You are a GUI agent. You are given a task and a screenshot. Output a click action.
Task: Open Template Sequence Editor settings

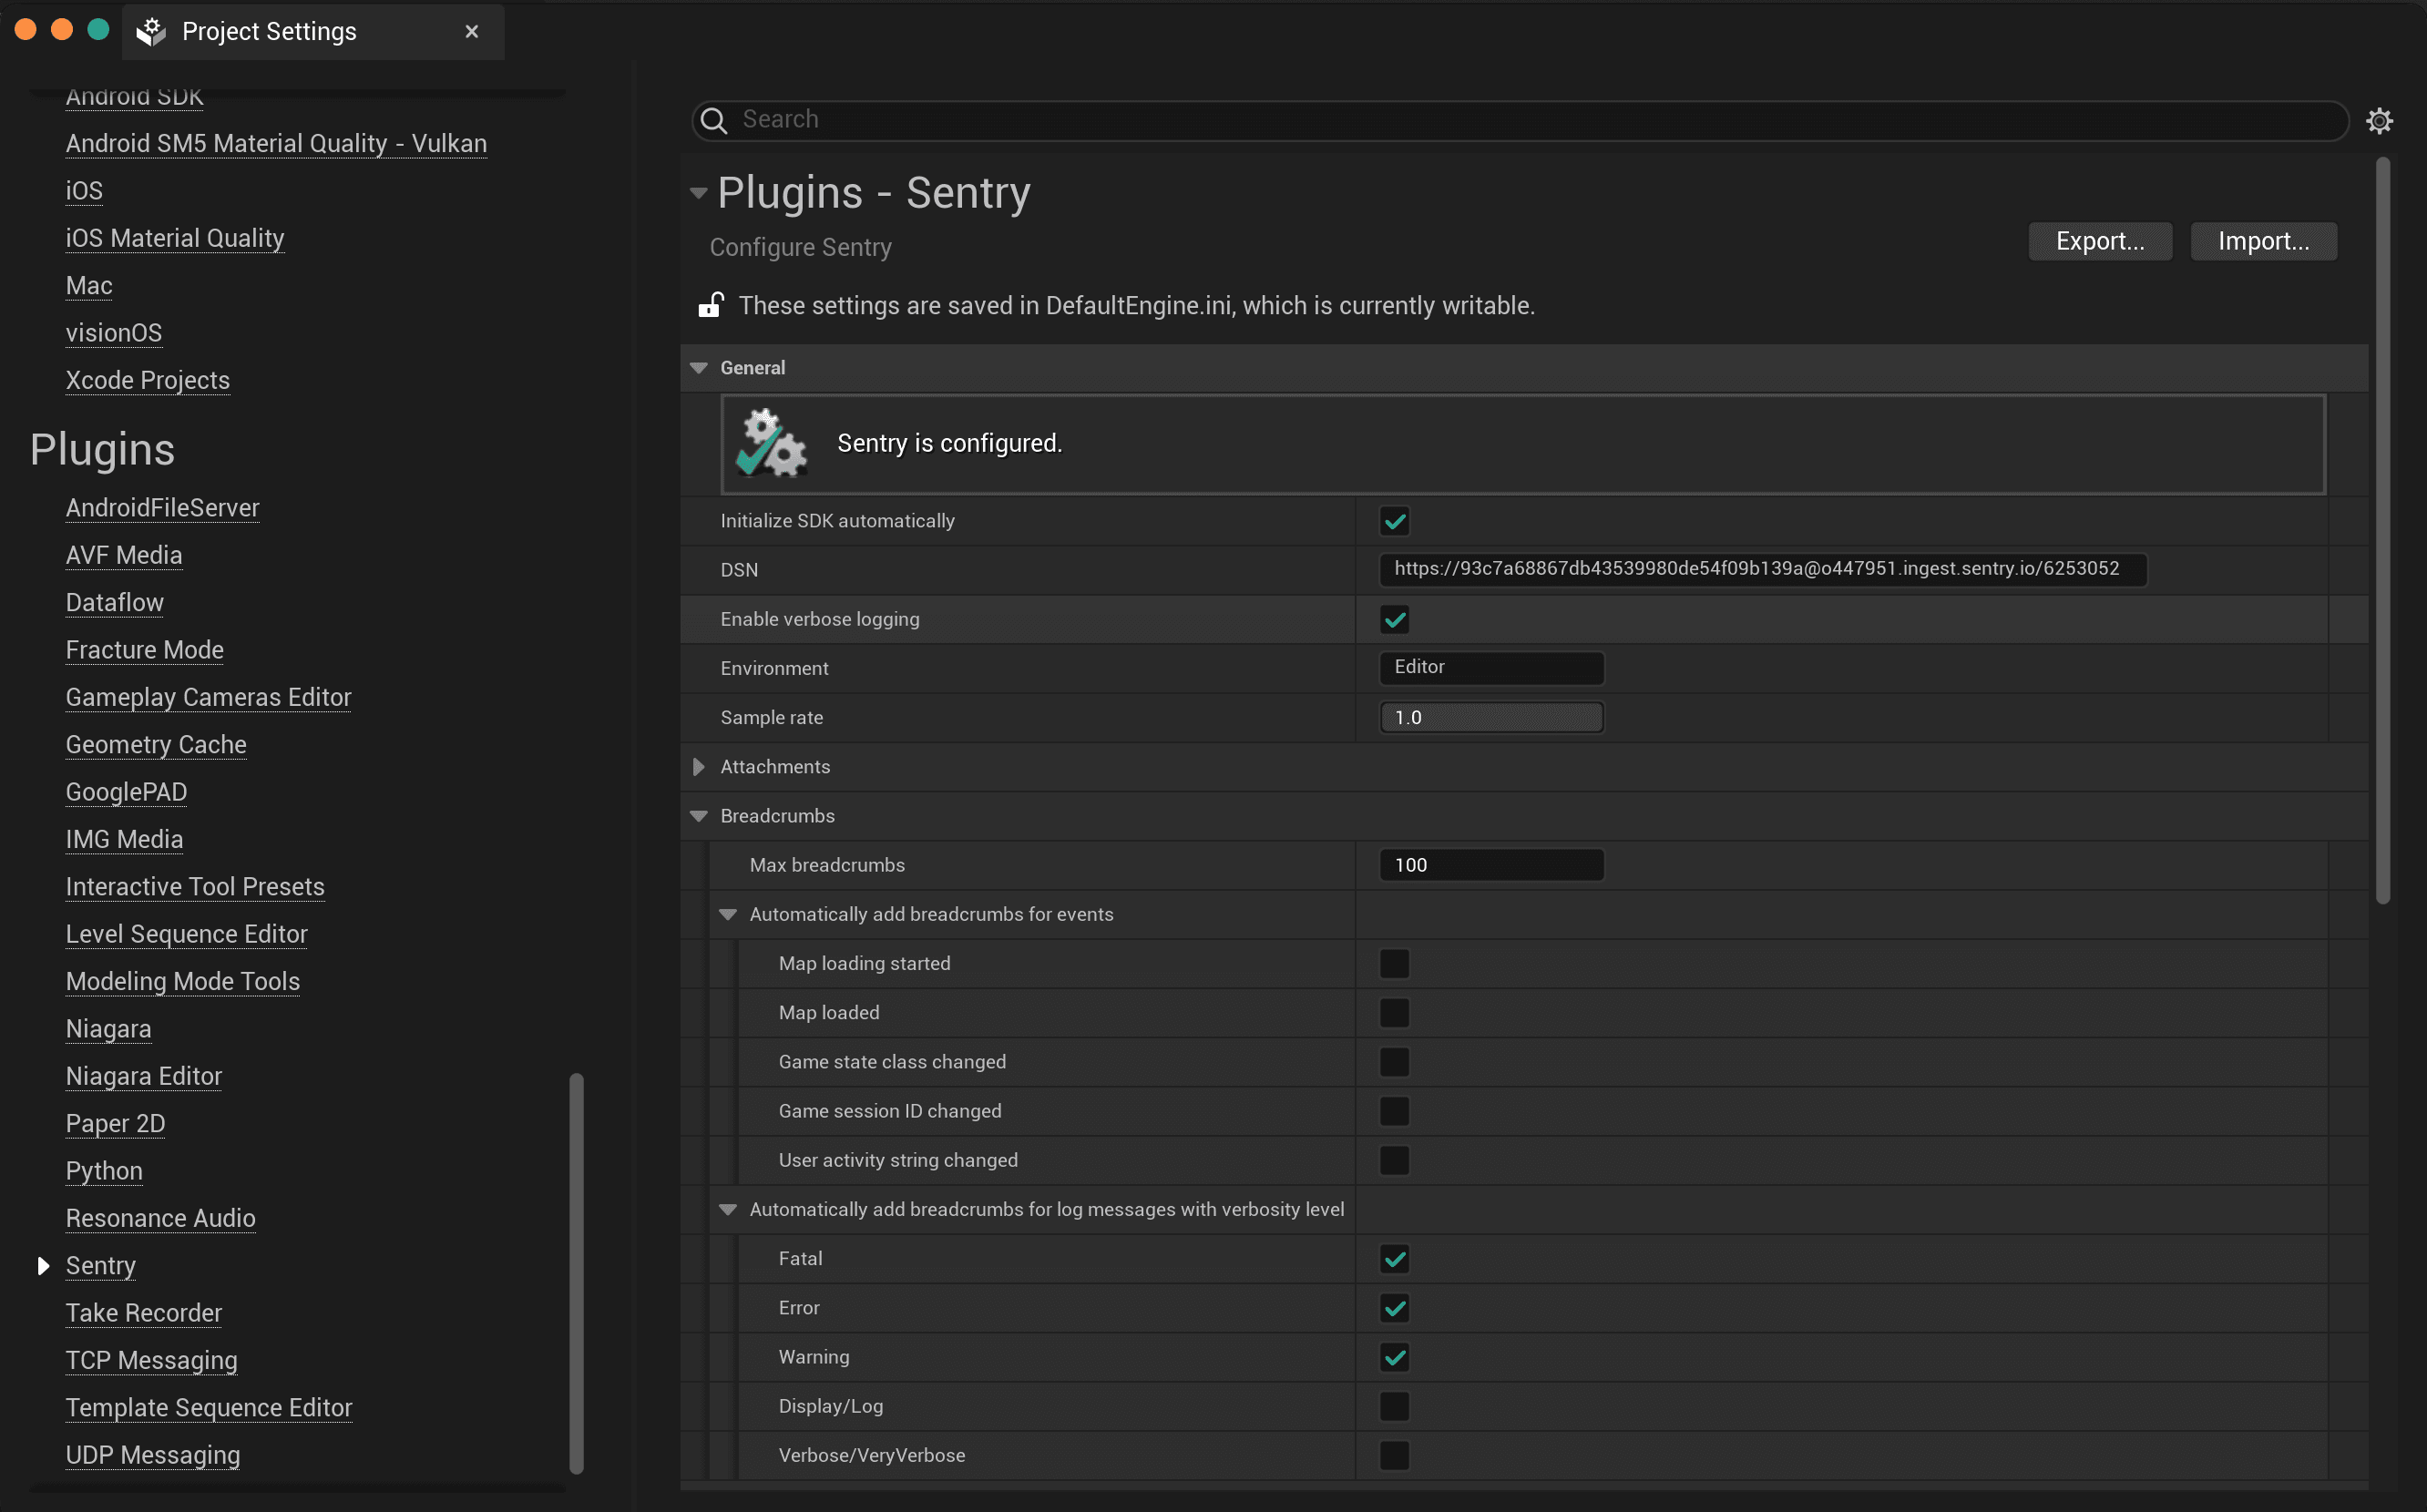pos(209,1408)
